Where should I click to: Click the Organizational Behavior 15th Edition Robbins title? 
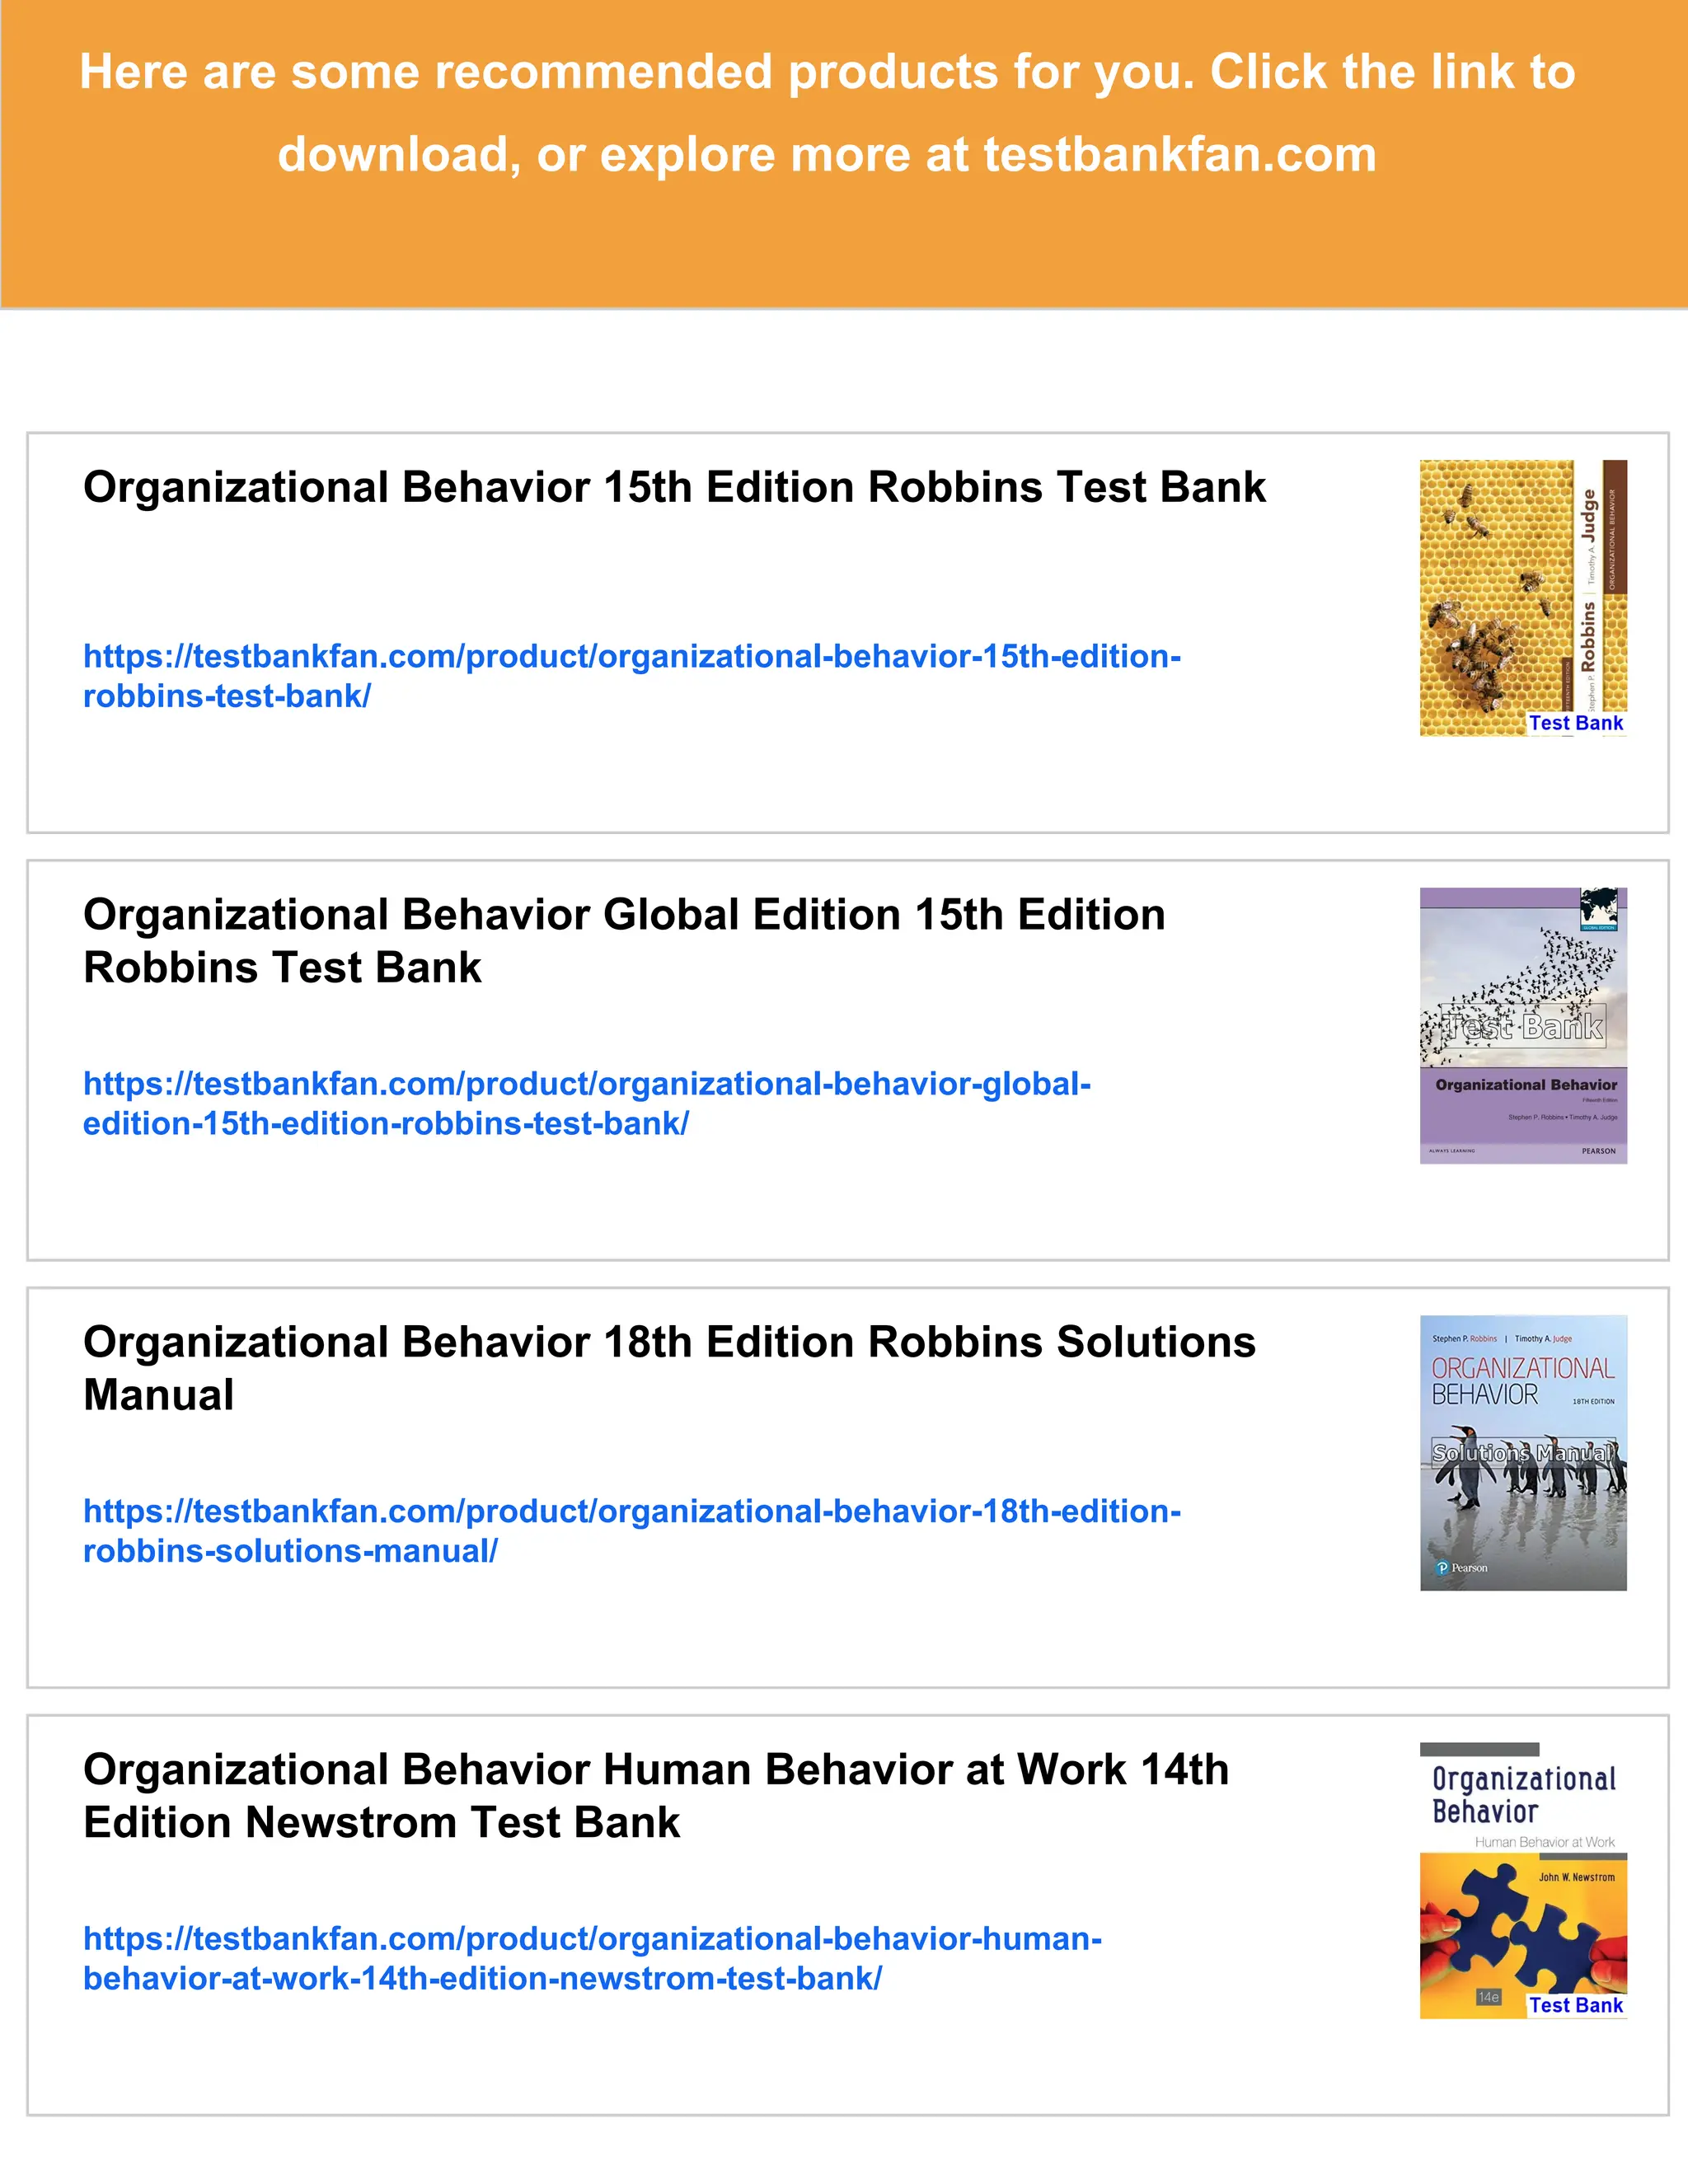(674, 488)
